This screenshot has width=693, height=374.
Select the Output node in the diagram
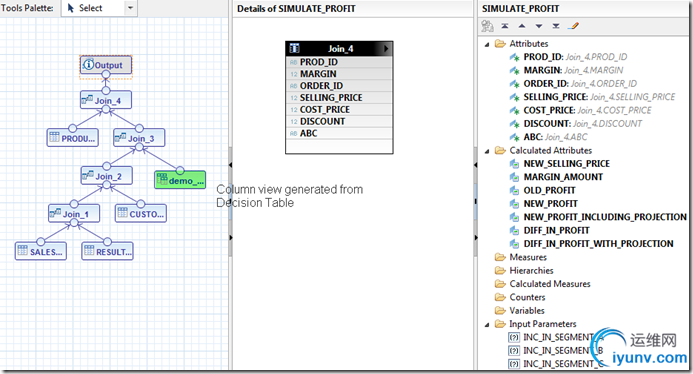[106, 65]
